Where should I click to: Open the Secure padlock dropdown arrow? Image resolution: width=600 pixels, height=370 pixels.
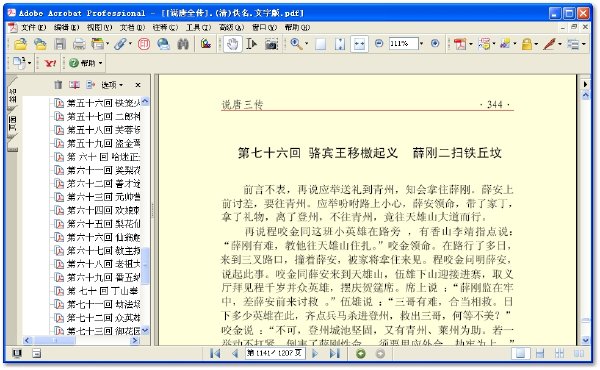(536, 44)
